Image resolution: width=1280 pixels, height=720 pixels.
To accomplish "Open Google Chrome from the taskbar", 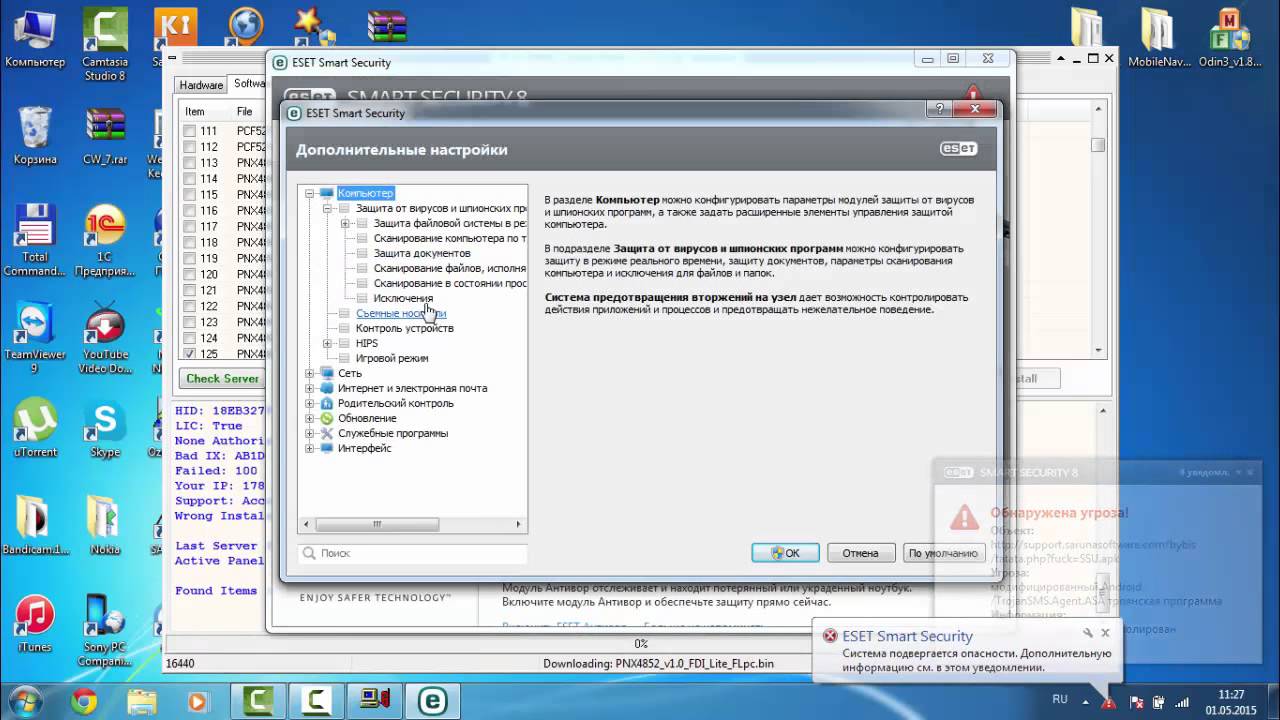I will point(84,702).
